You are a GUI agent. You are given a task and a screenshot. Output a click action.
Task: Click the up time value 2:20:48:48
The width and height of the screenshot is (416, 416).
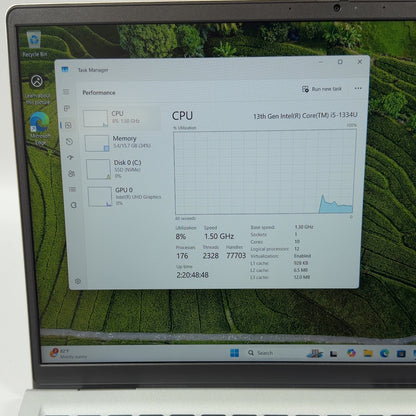192,275
